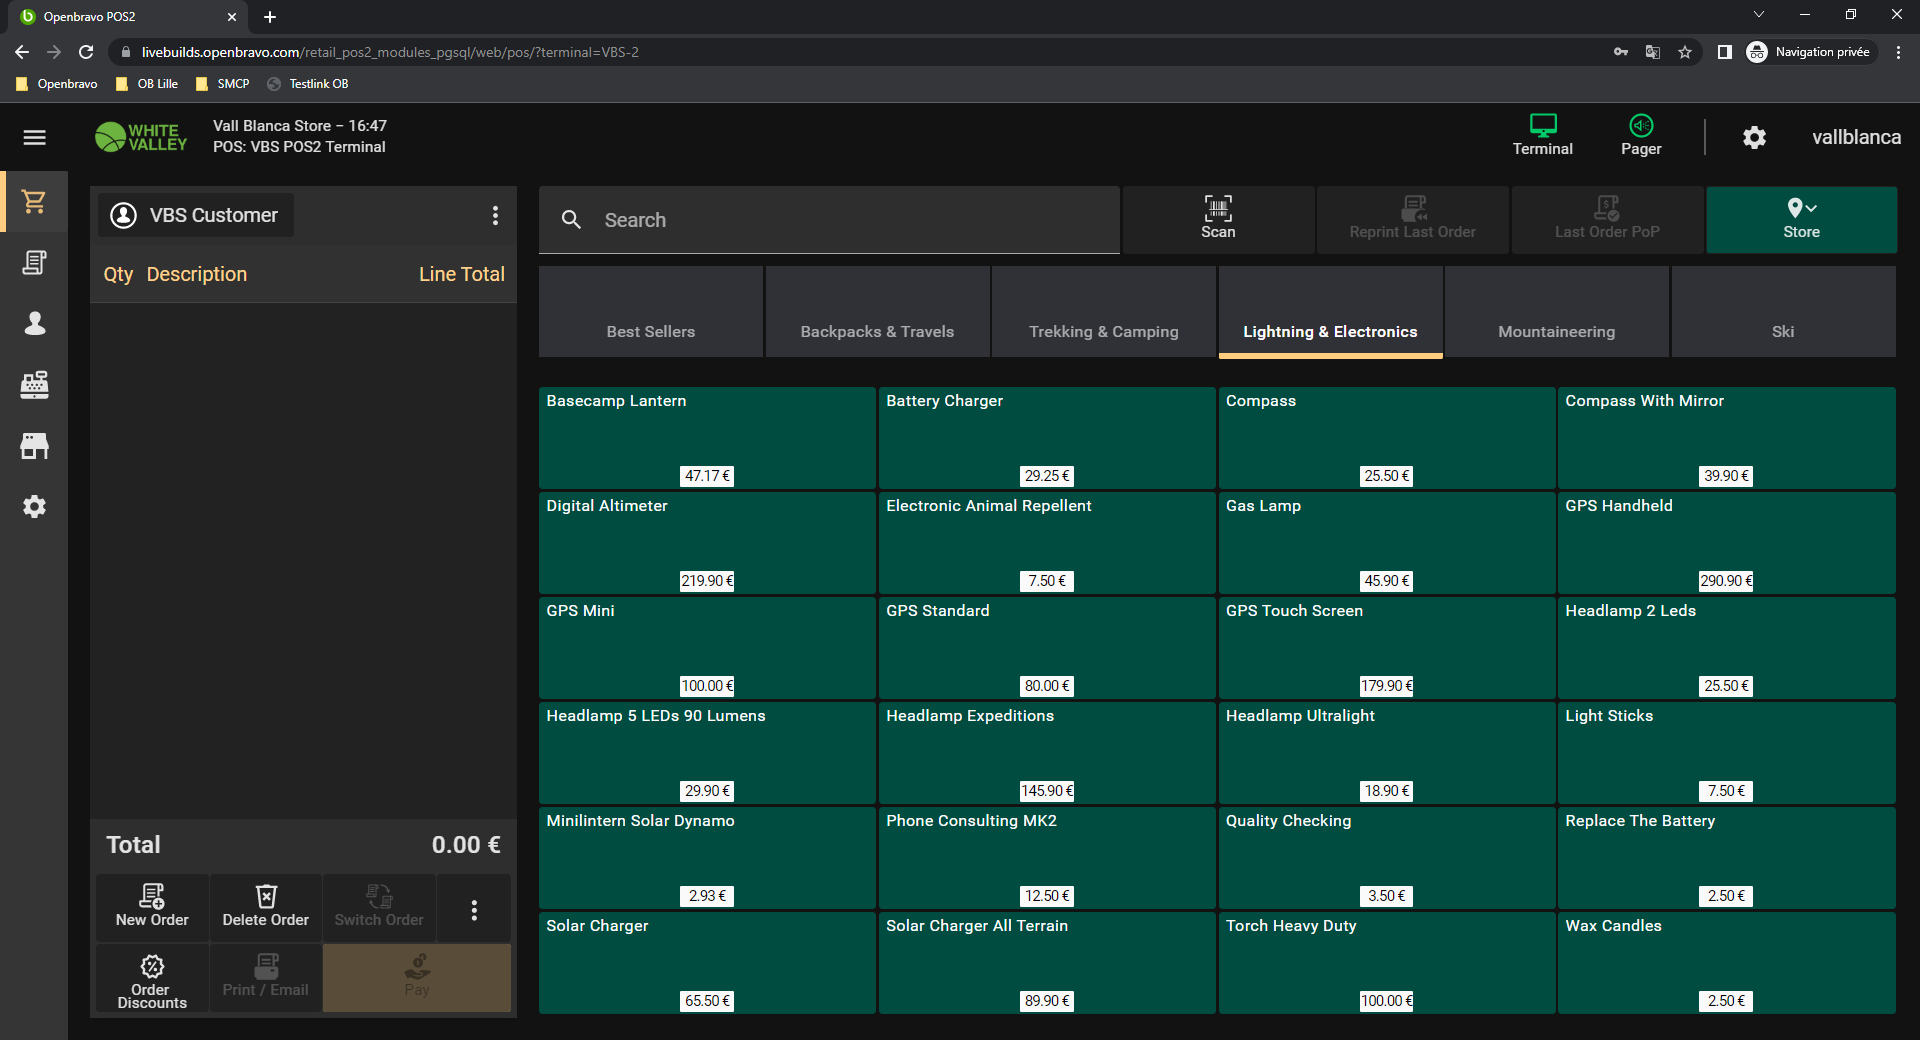This screenshot has height=1040, width=1920.
Task: Open the header settings gear
Action: [1754, 137]
